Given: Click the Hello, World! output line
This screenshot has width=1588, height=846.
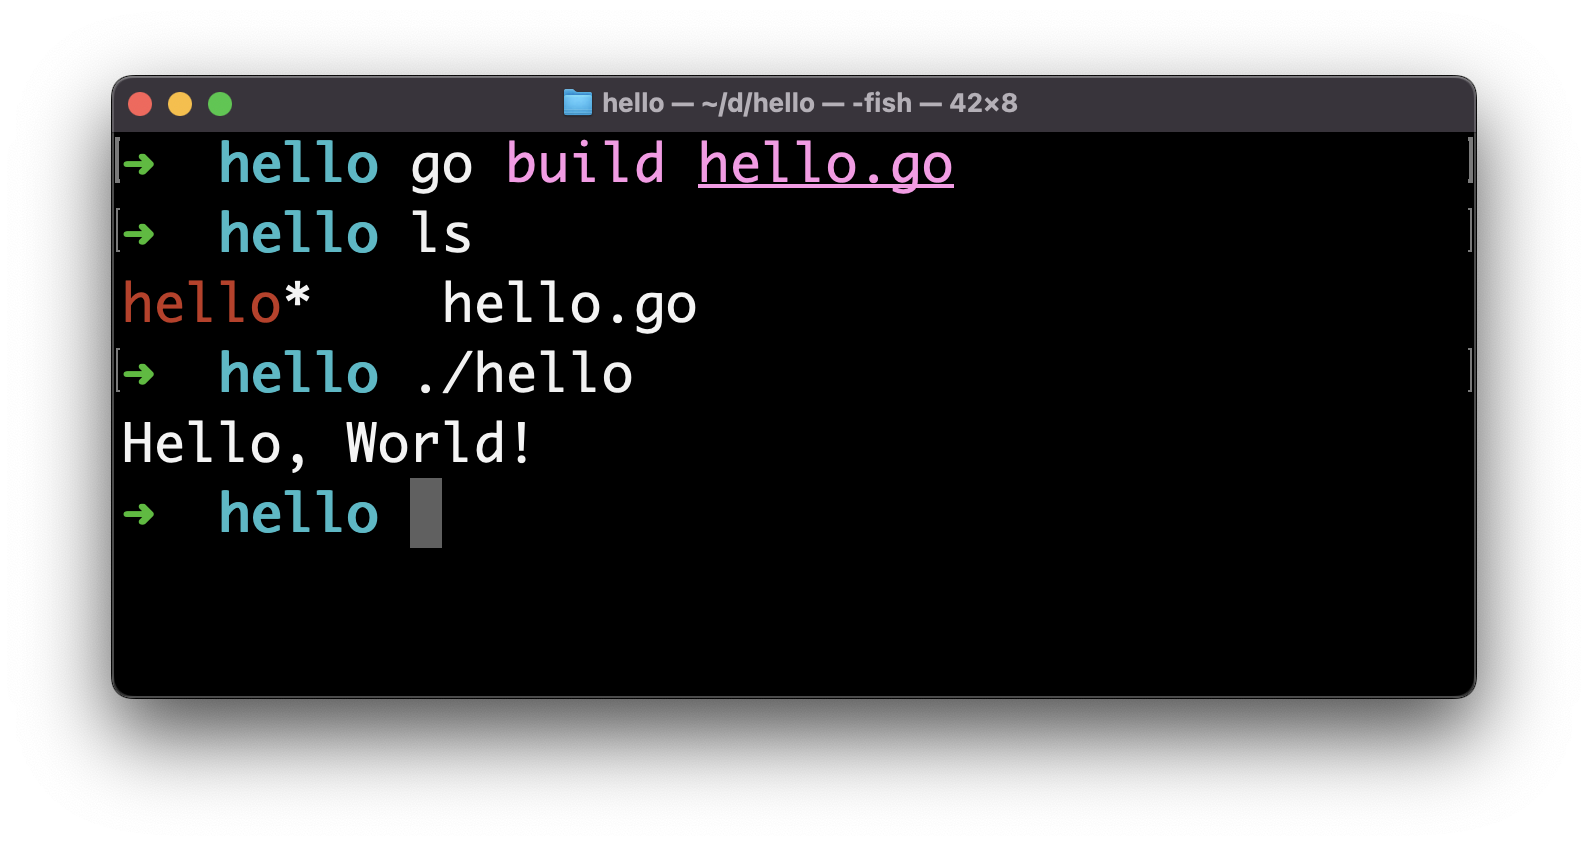Looking at the screenshot, I should (x=327, y=444).
